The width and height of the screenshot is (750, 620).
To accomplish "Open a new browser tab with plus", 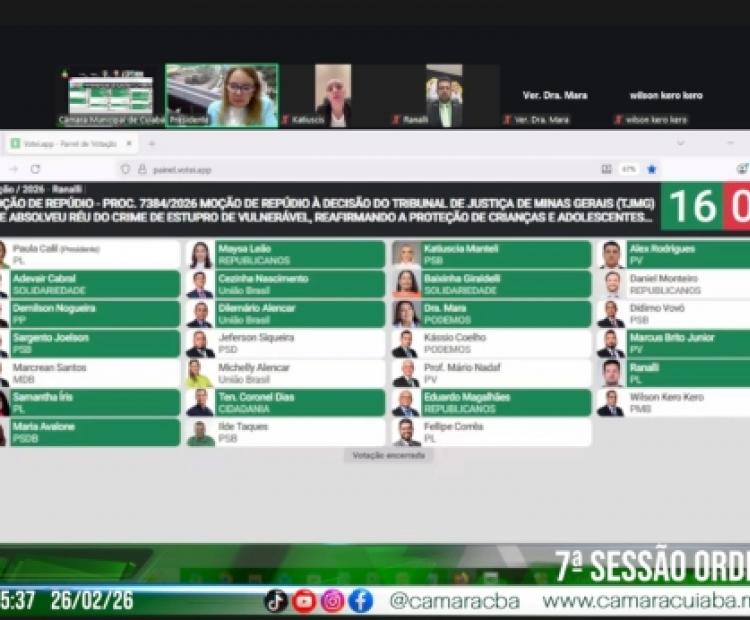I will click(151, 144).
